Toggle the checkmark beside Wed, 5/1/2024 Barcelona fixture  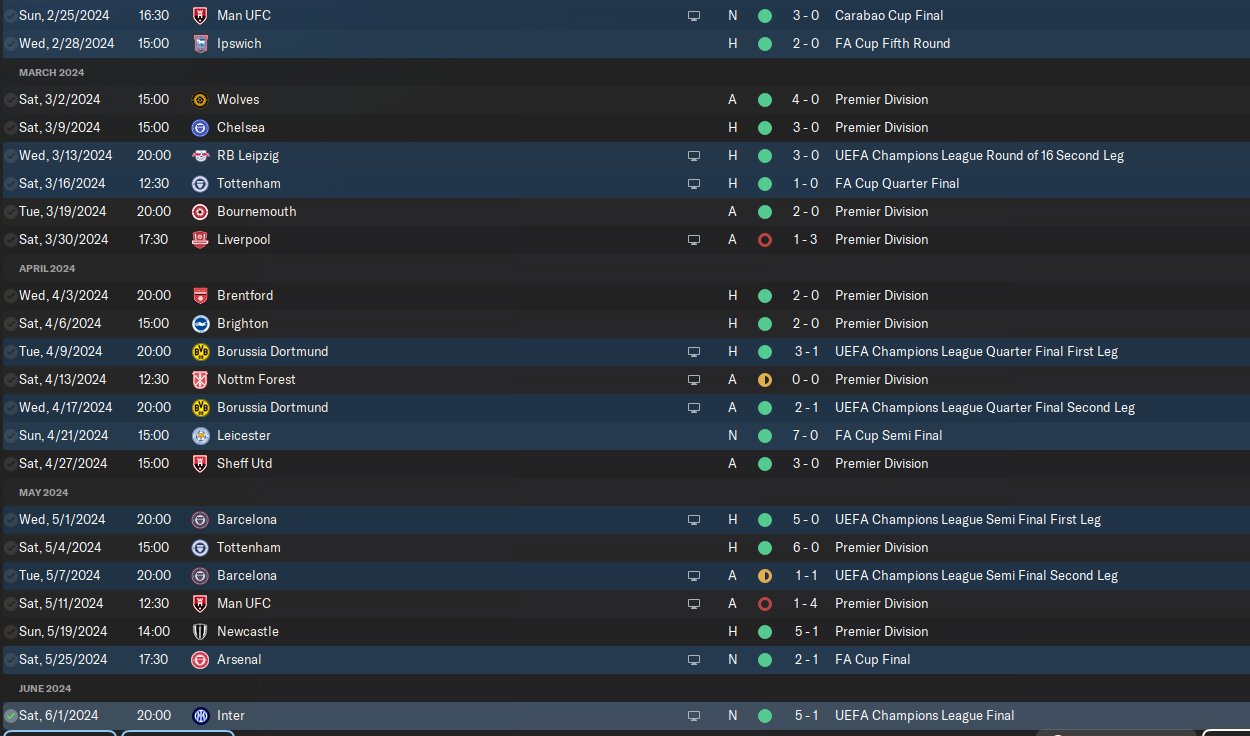[11, 520]
